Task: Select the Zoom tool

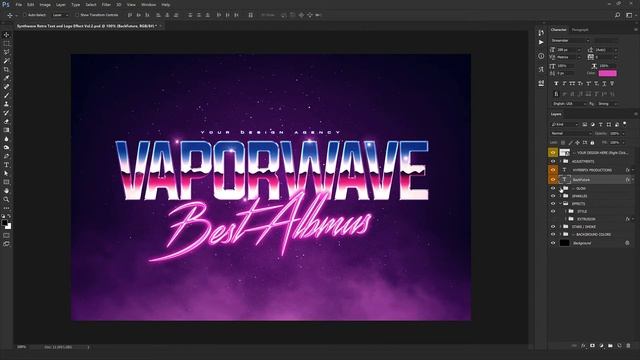Action: [7, 200]
